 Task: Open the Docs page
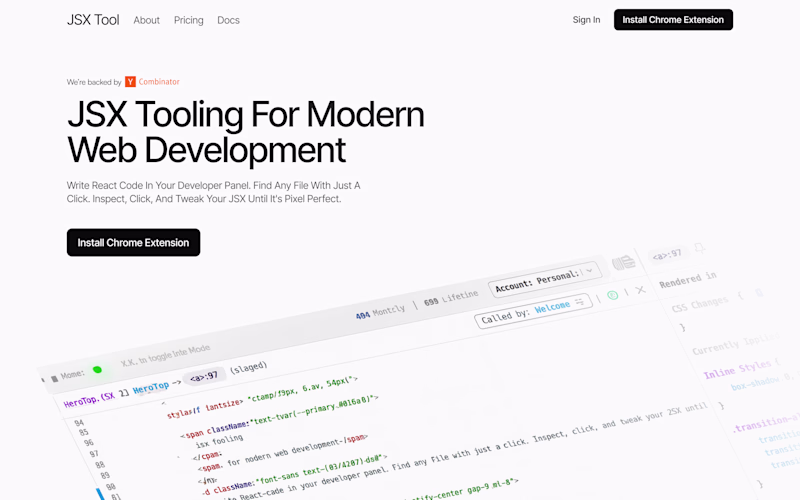coord(228,20)
